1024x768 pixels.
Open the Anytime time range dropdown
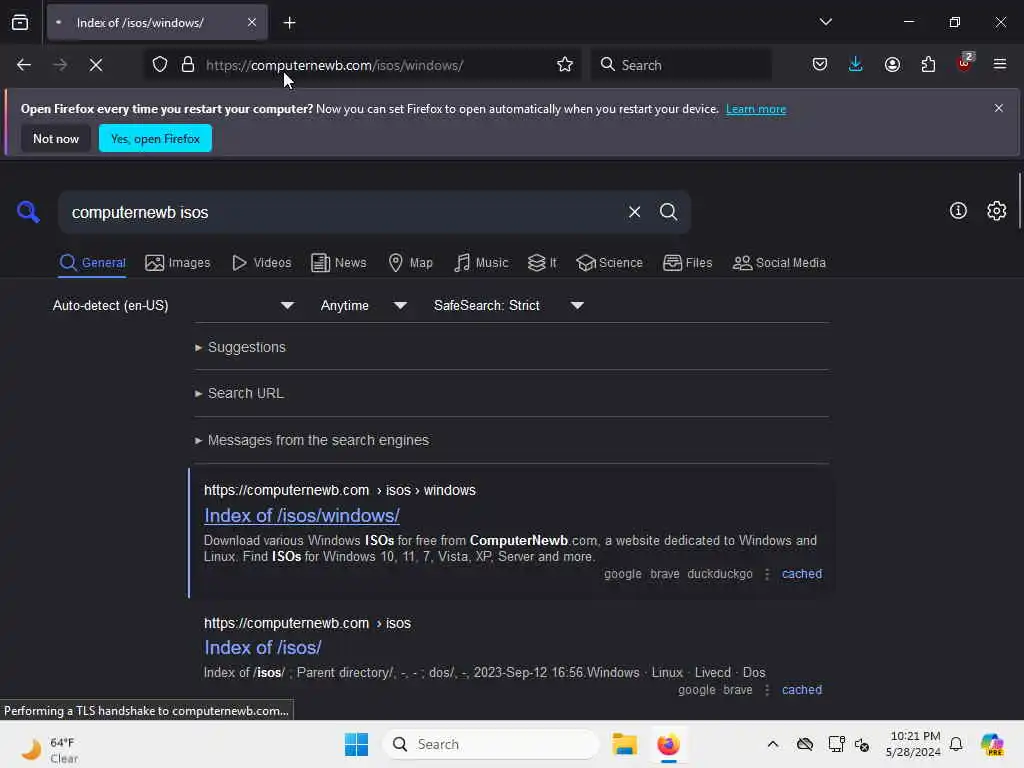click(x=364, y=306)
